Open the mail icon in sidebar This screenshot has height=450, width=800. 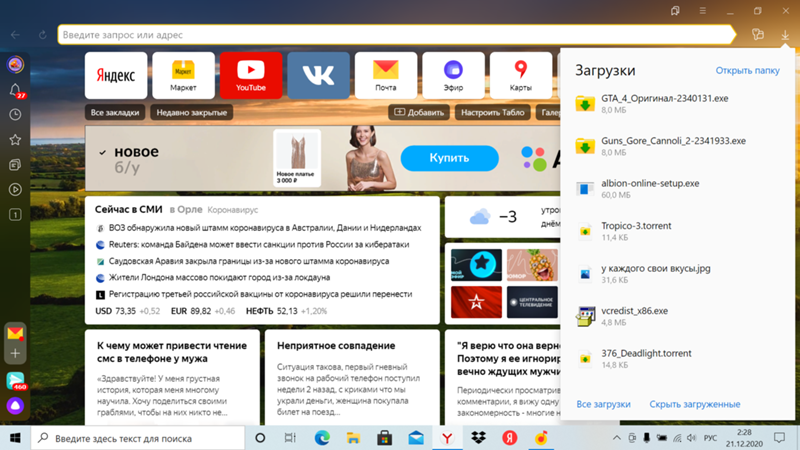tap(15, 333)
